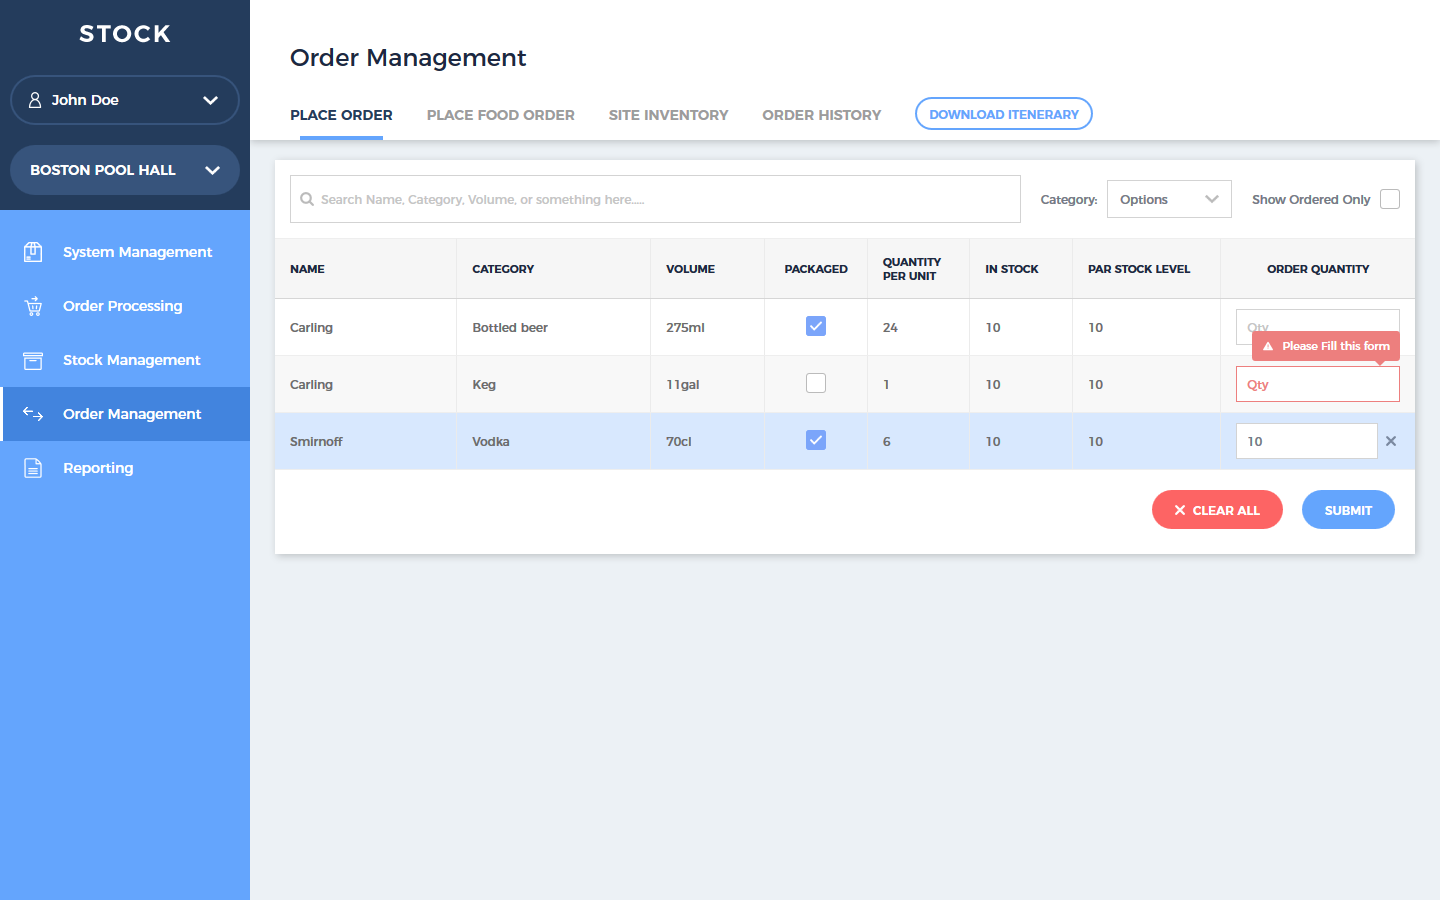Image resolution: width=1440 pixels, height=900 pixels.
Task: Check the Packaged box for Carling Keg
Action: point(816,383)
